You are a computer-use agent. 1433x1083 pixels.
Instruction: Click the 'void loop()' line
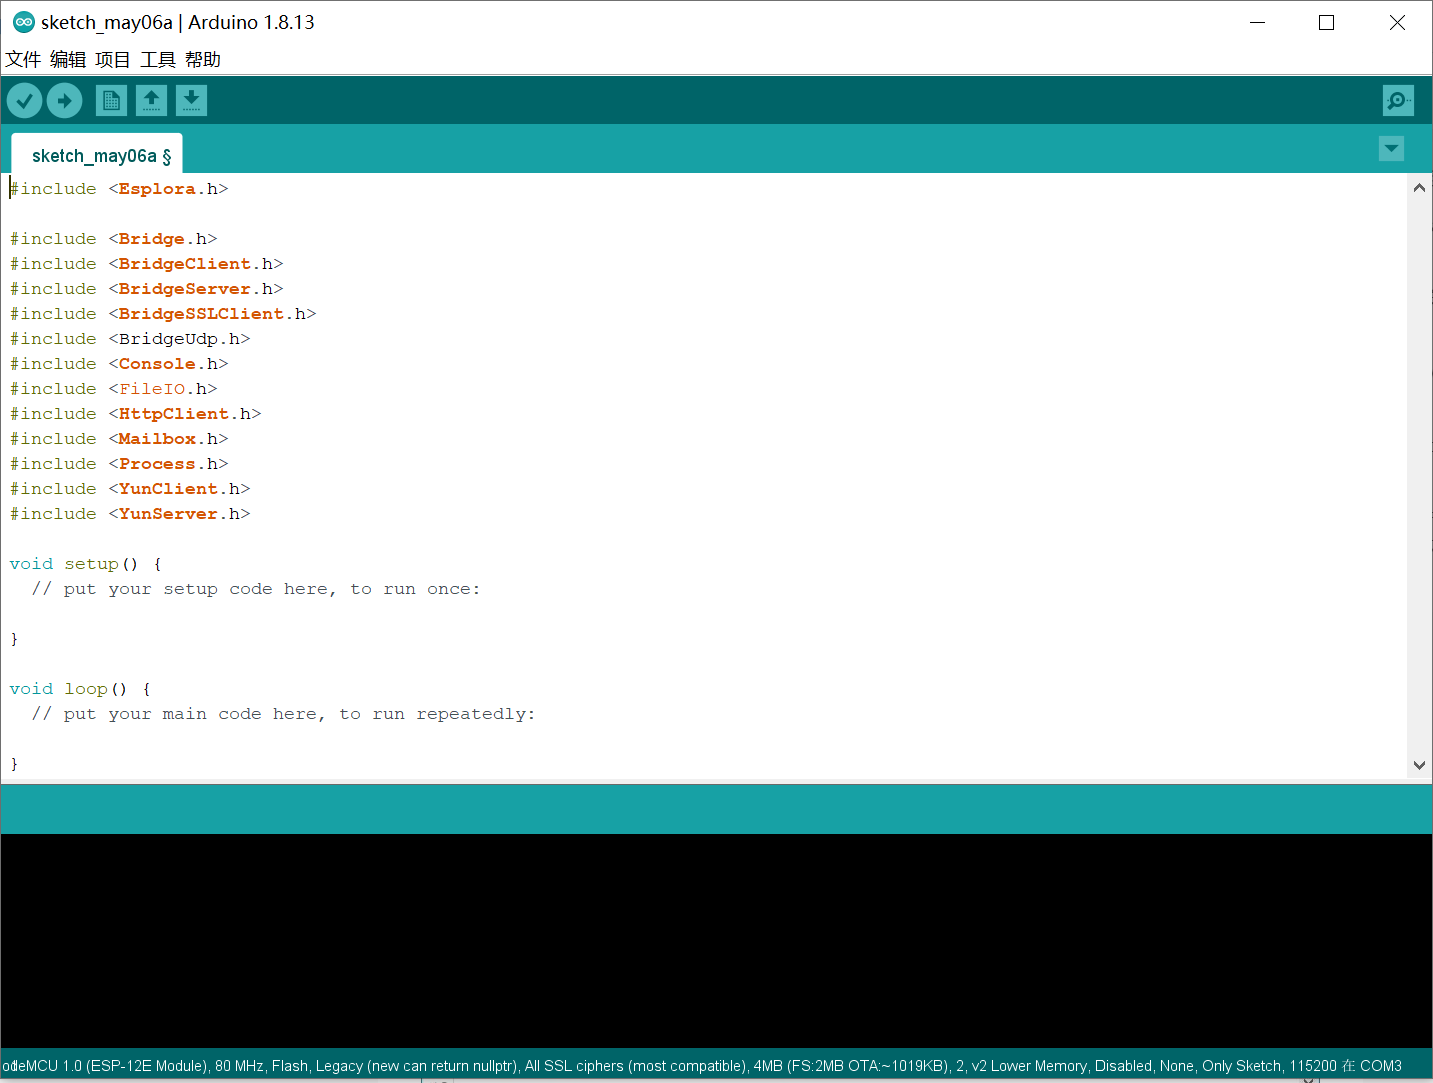click(80, 689)
